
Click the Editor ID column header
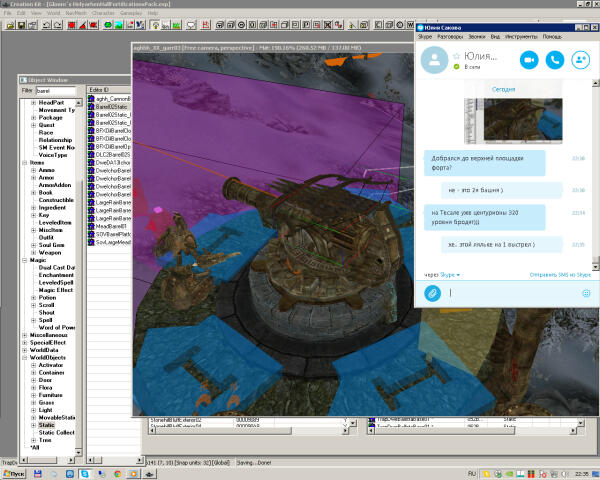[x=109, y=90]
